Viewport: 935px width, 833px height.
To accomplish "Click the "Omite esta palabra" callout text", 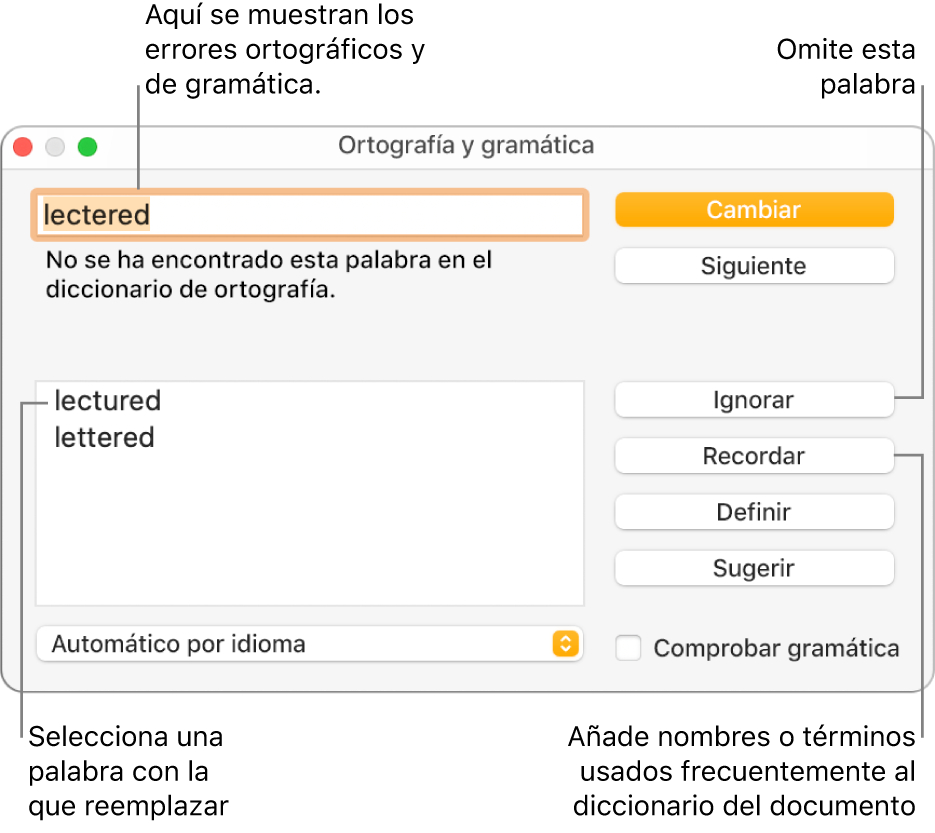I will [846, 66].
